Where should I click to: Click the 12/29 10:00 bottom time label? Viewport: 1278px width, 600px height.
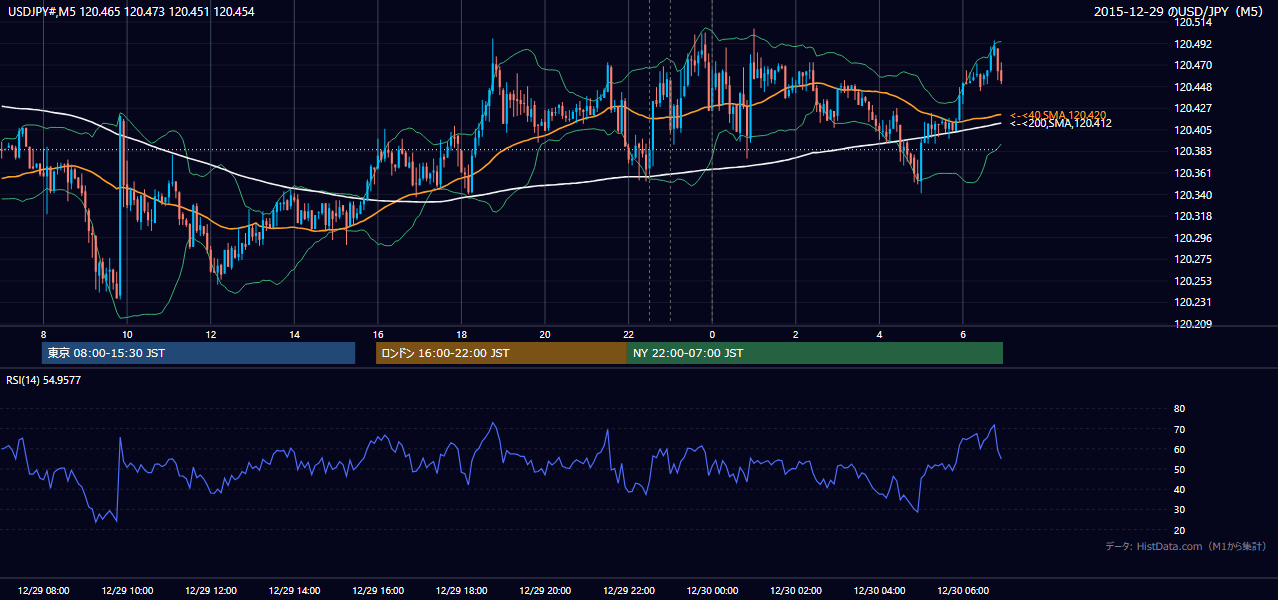[x=127, y=591]
